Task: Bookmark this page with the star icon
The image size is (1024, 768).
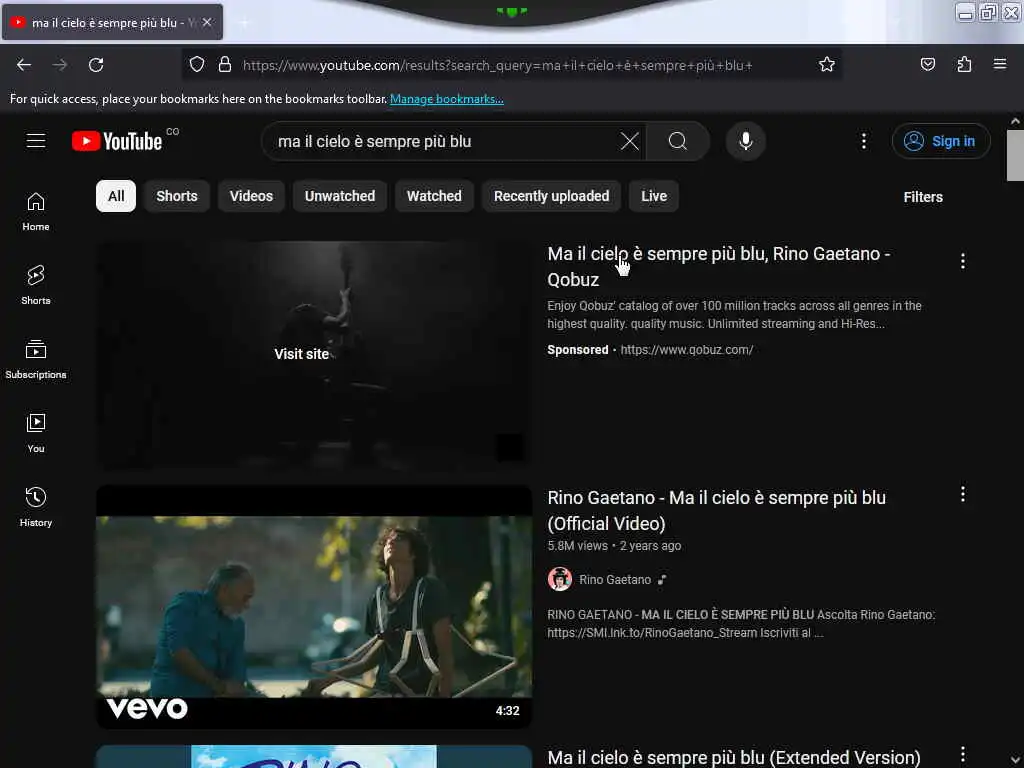Action: 827,65
